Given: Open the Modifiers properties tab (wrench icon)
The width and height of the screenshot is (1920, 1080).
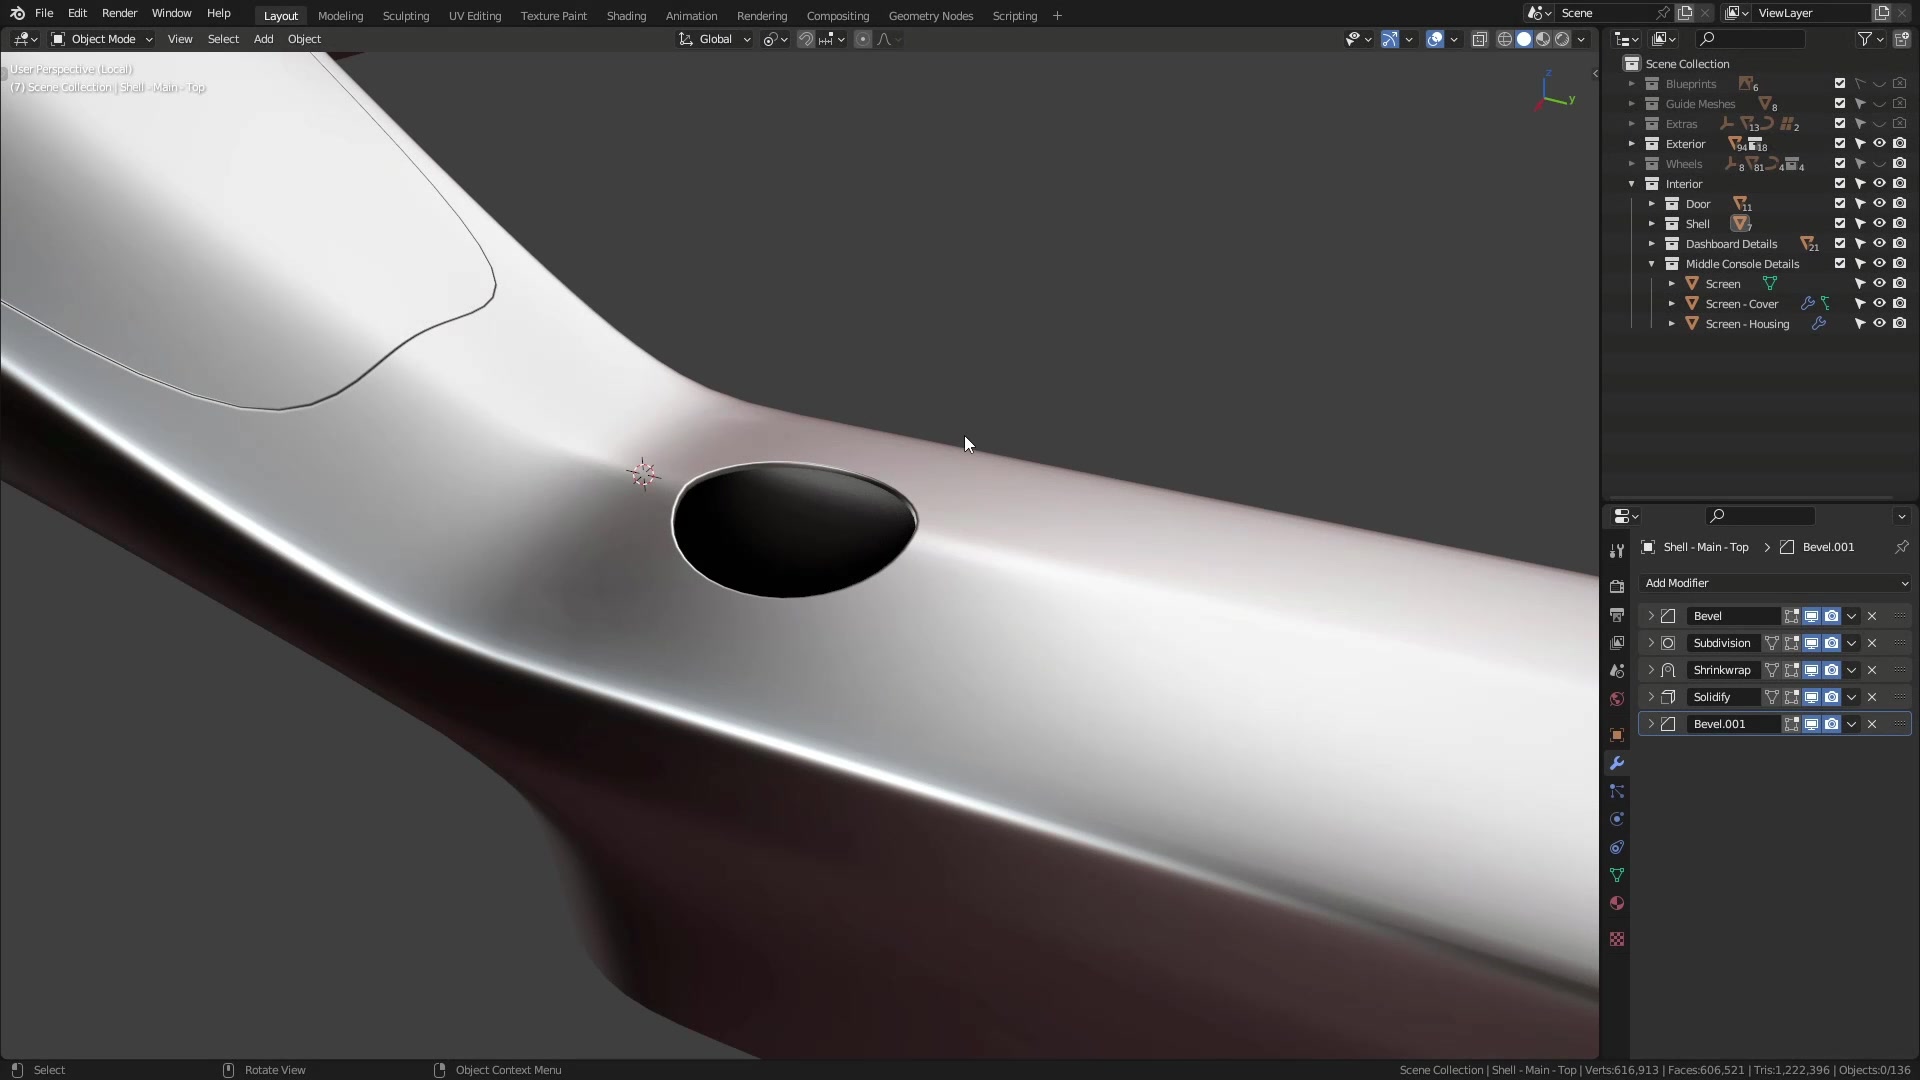Looking at the screenshot, I should [x=1617, y=763].
